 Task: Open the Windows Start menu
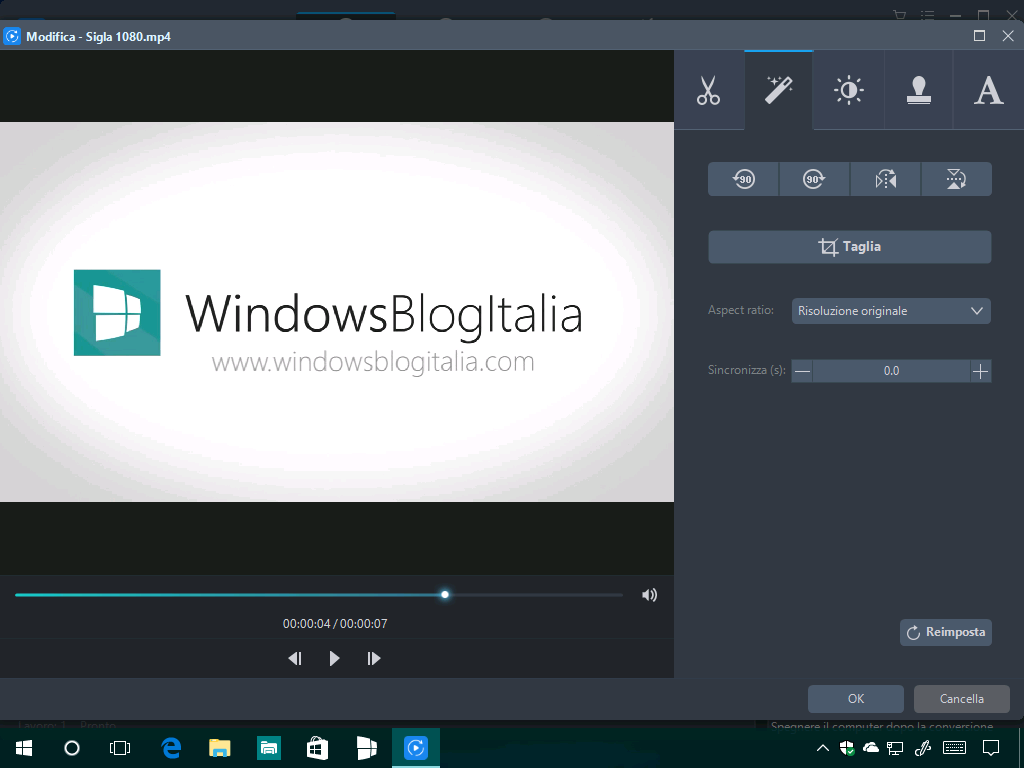[x=24, y=748]
